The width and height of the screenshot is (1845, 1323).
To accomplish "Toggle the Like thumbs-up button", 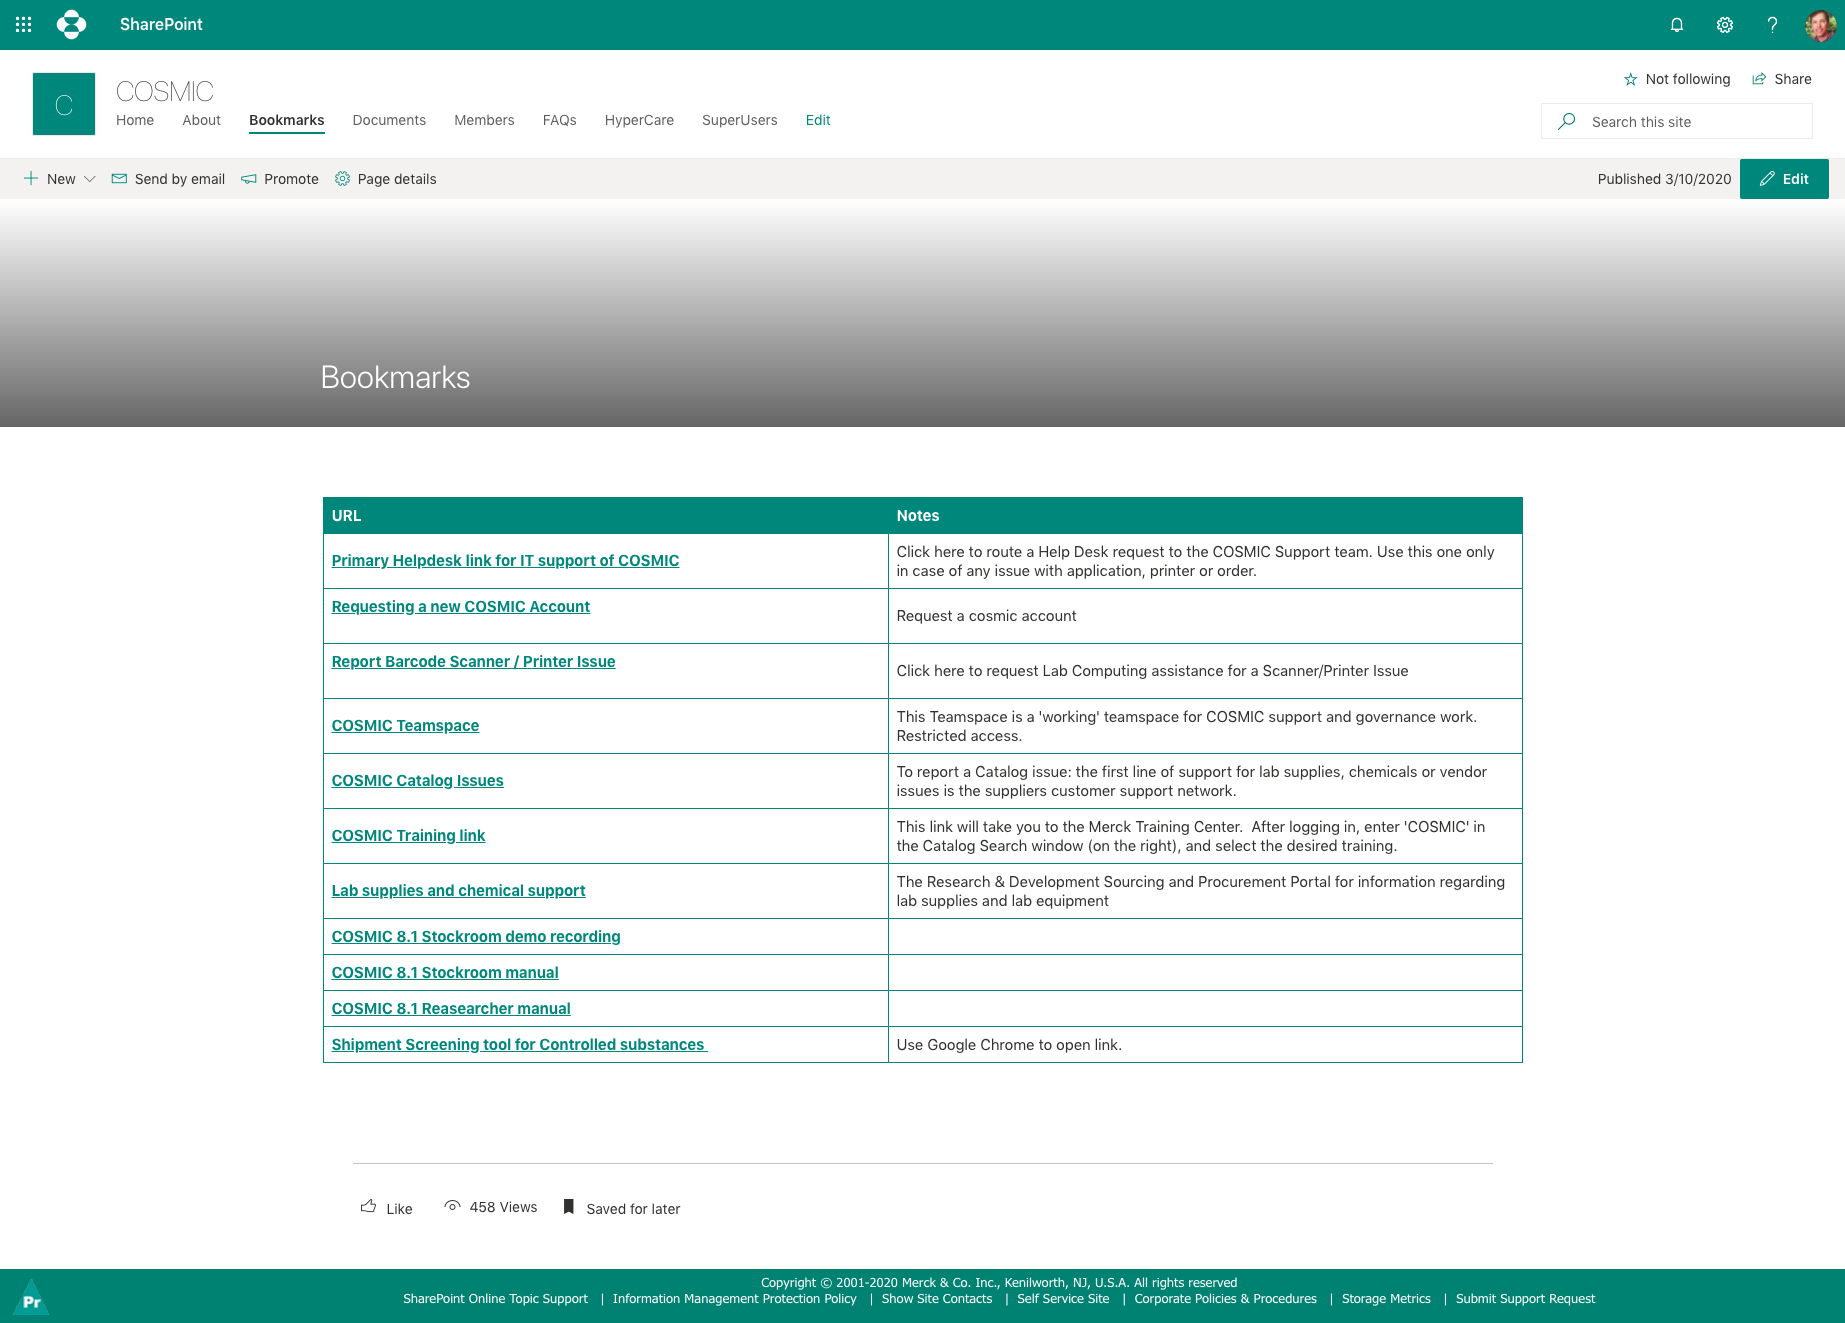I will 386,1208.
